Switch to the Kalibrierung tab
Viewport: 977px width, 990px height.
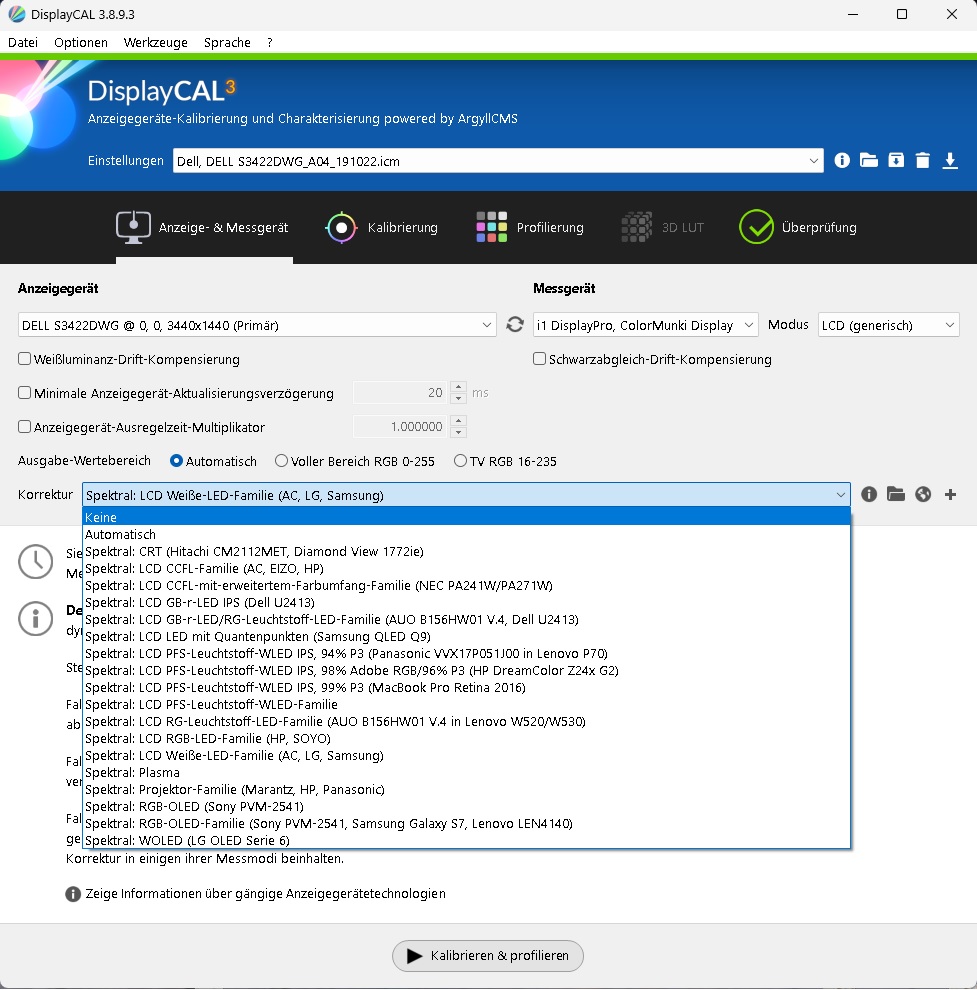click(381, 227)
